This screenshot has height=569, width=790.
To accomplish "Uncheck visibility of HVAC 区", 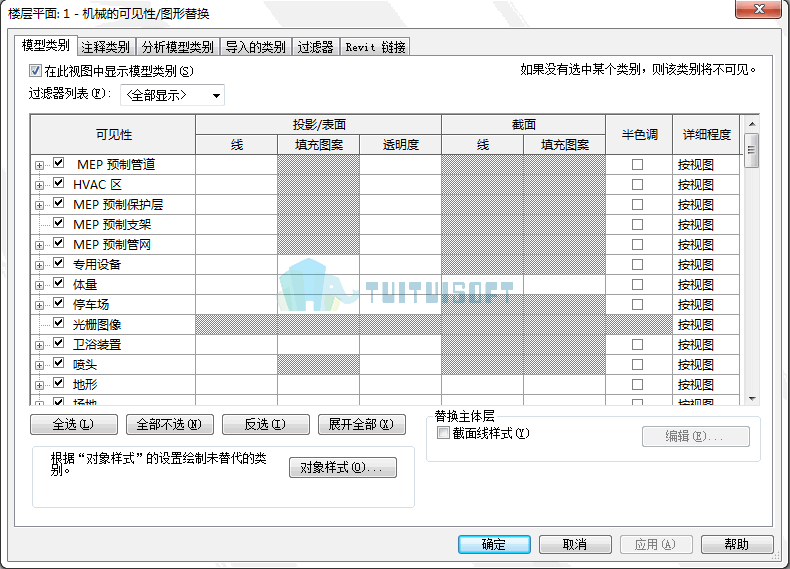I will (x=59, y=183).
